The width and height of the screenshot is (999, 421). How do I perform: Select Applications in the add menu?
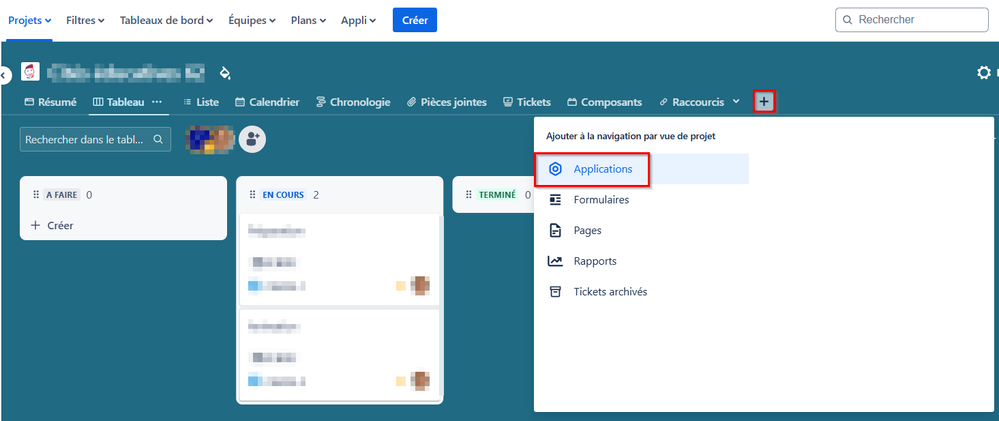pyautogui.click(x=642, y=169)
